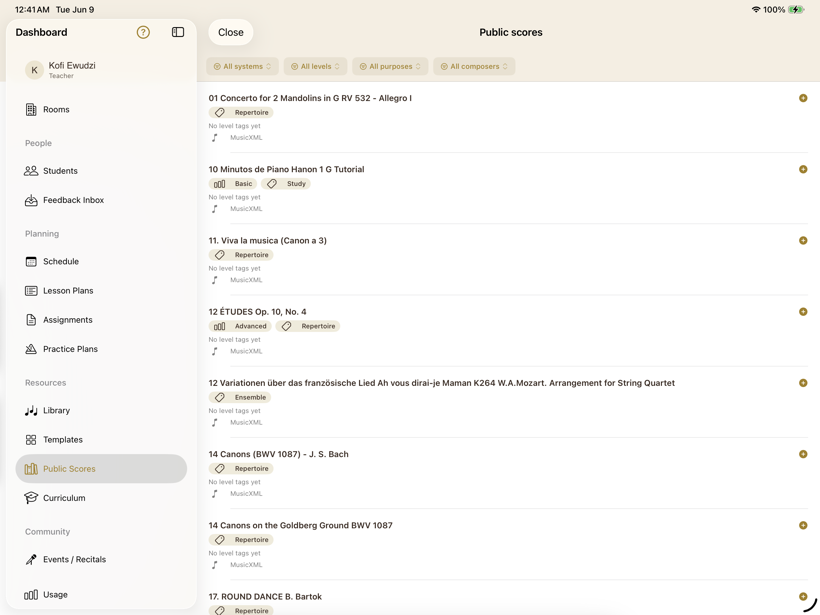Open 10 Minutos de Piano Hanon title
Screen dimensions: 820x615
pos(287,169)
